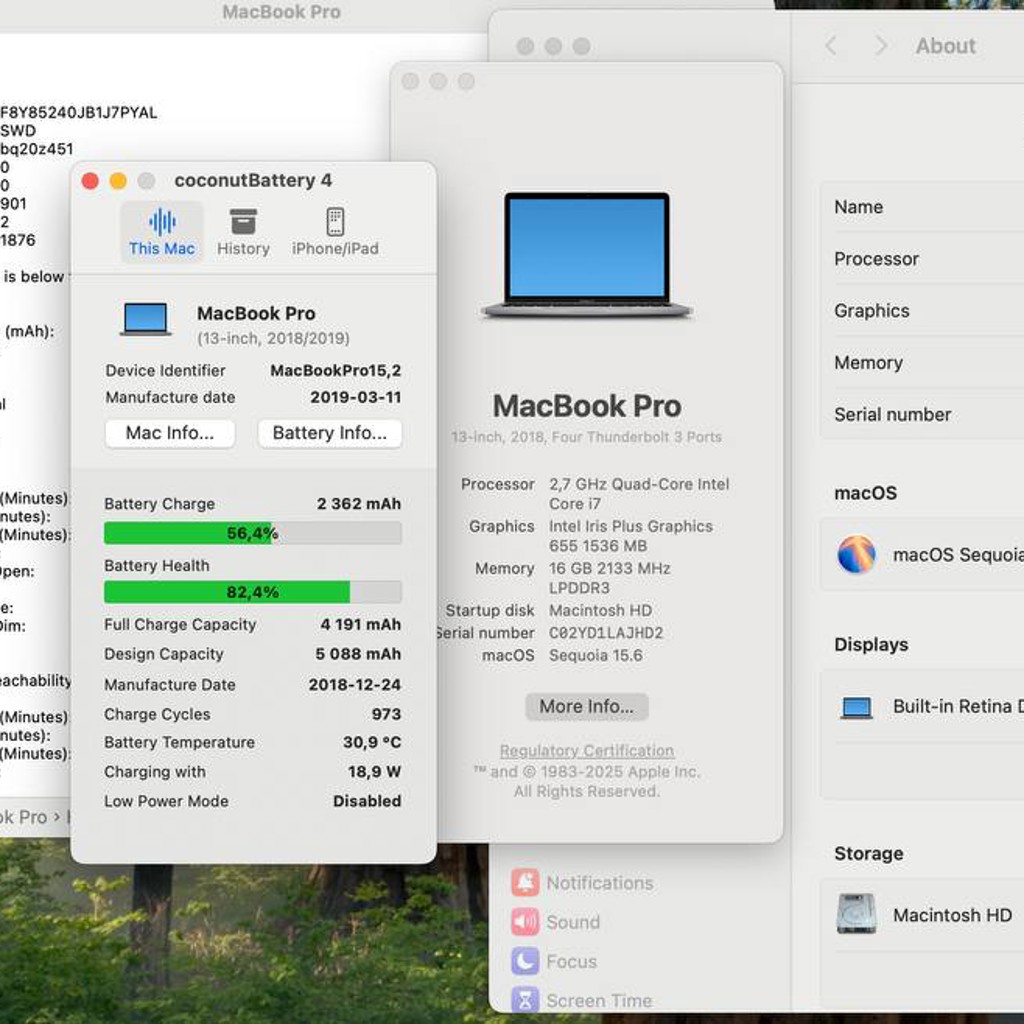Screen dimensions: 1024x1024
Task: Click the Design Capacity 5 088 mAh value
Action: tap(358, 654)
